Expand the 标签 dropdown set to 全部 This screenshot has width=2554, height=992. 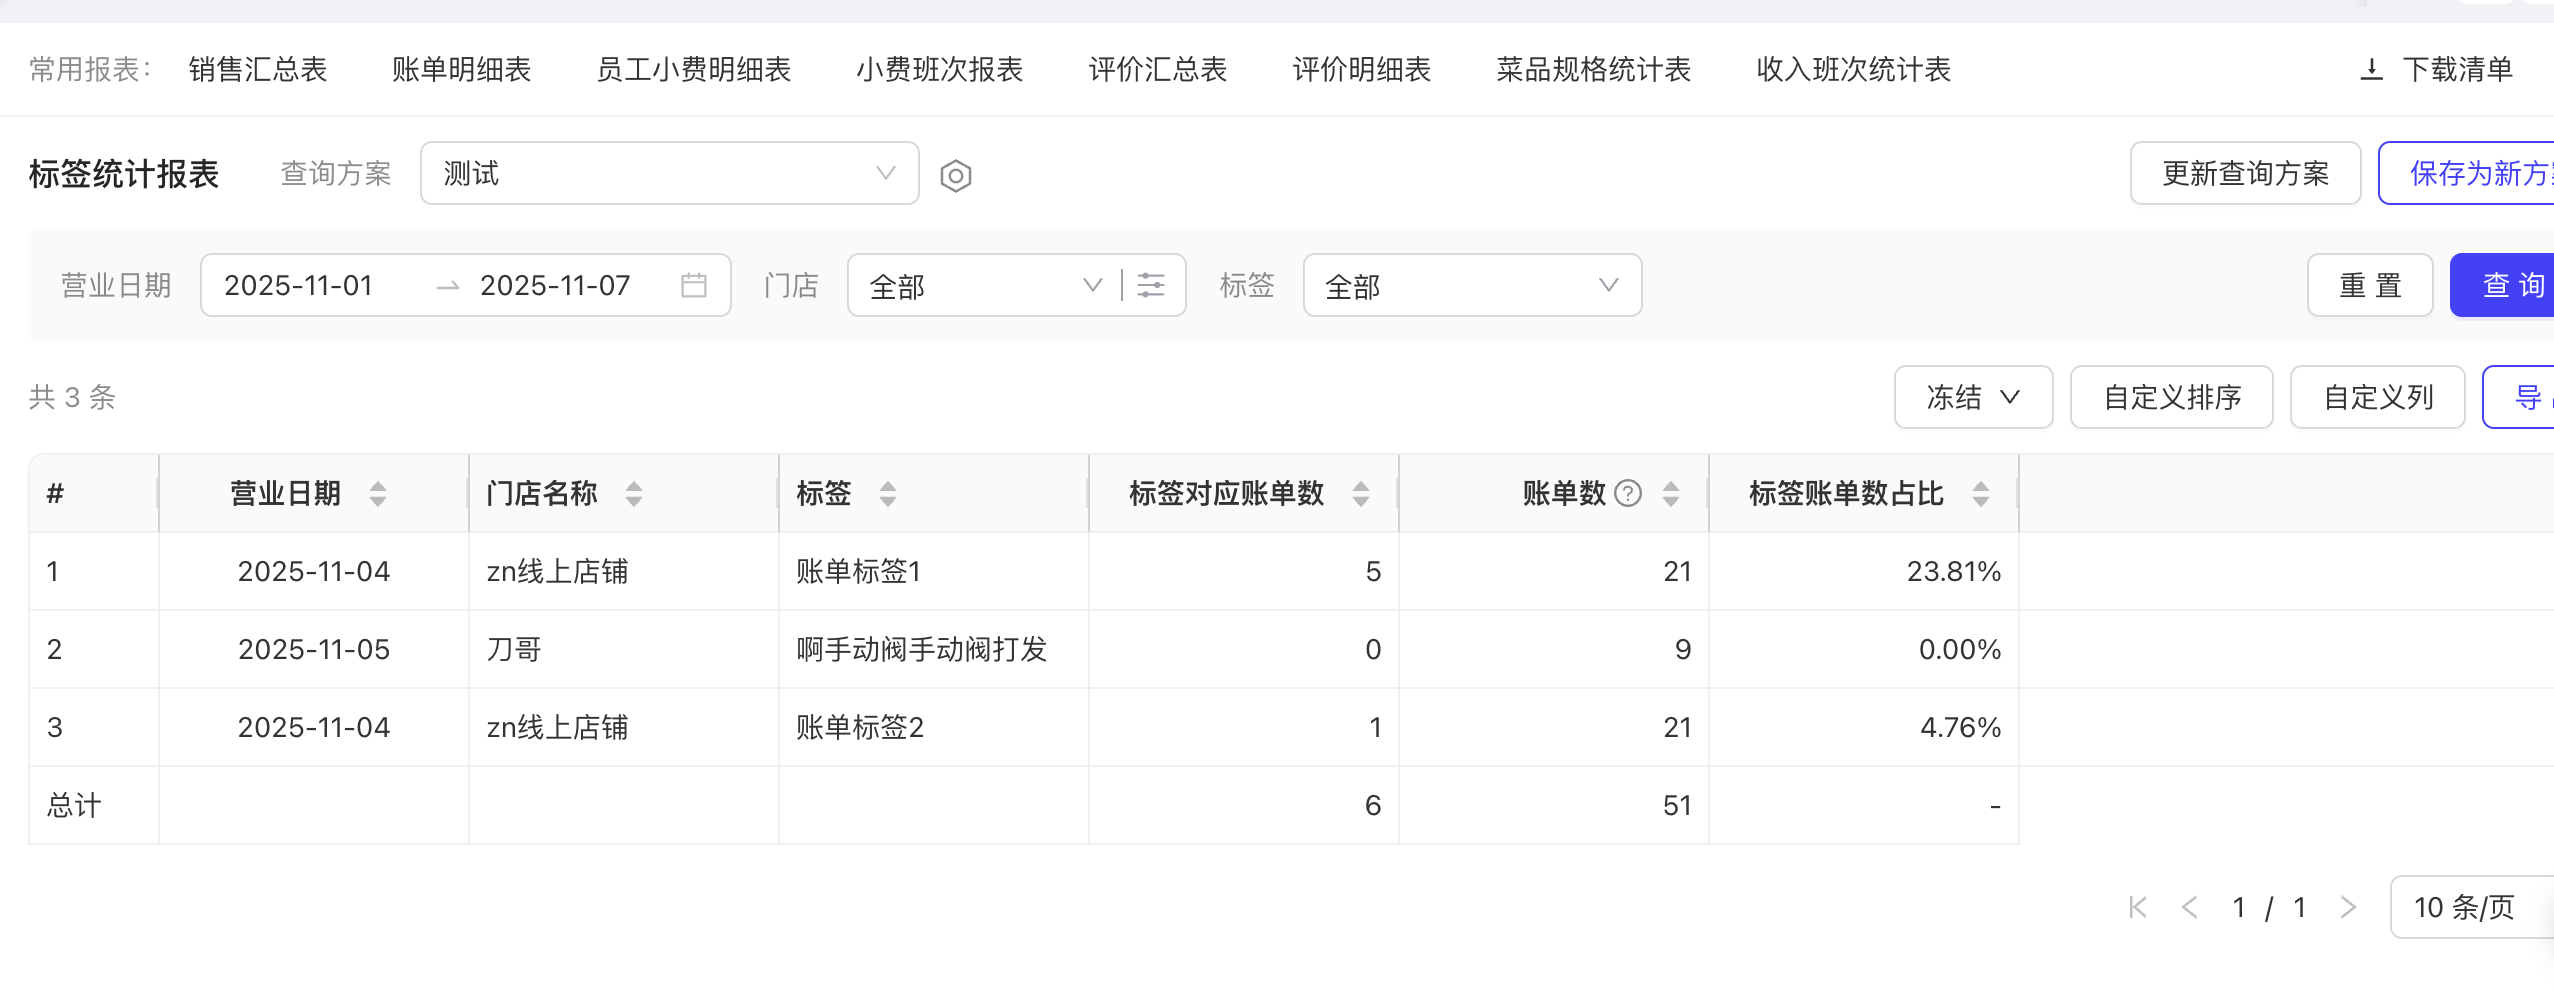[x=1471, y=286]
